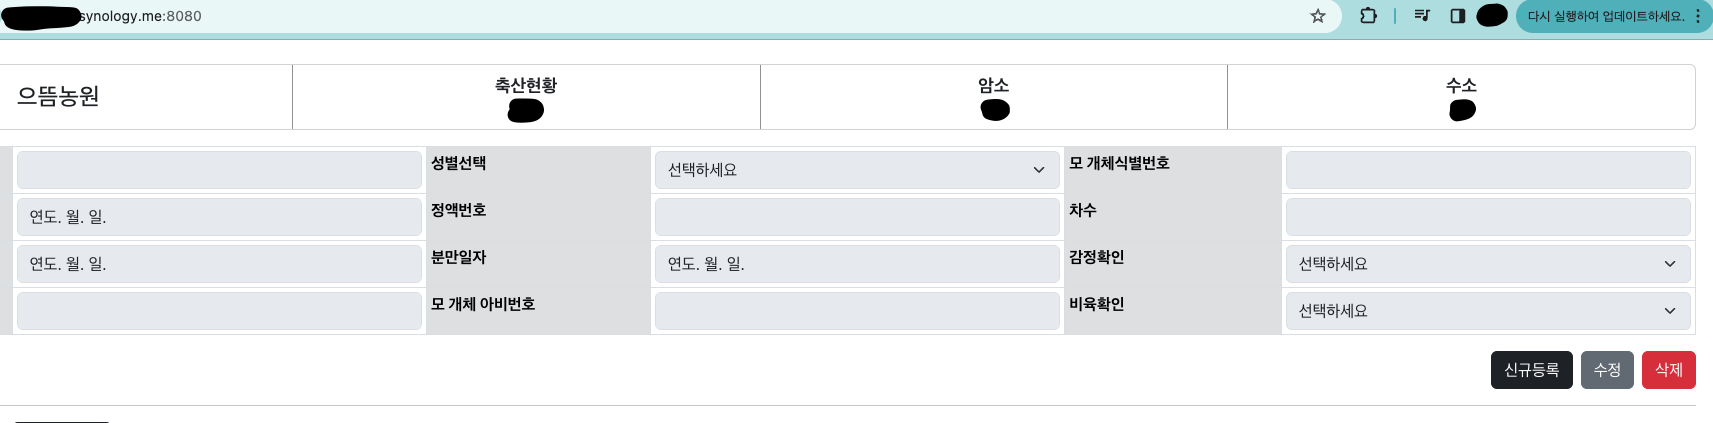Switch to the 암소 tab

pyautogui.click(x=994, y=97)
